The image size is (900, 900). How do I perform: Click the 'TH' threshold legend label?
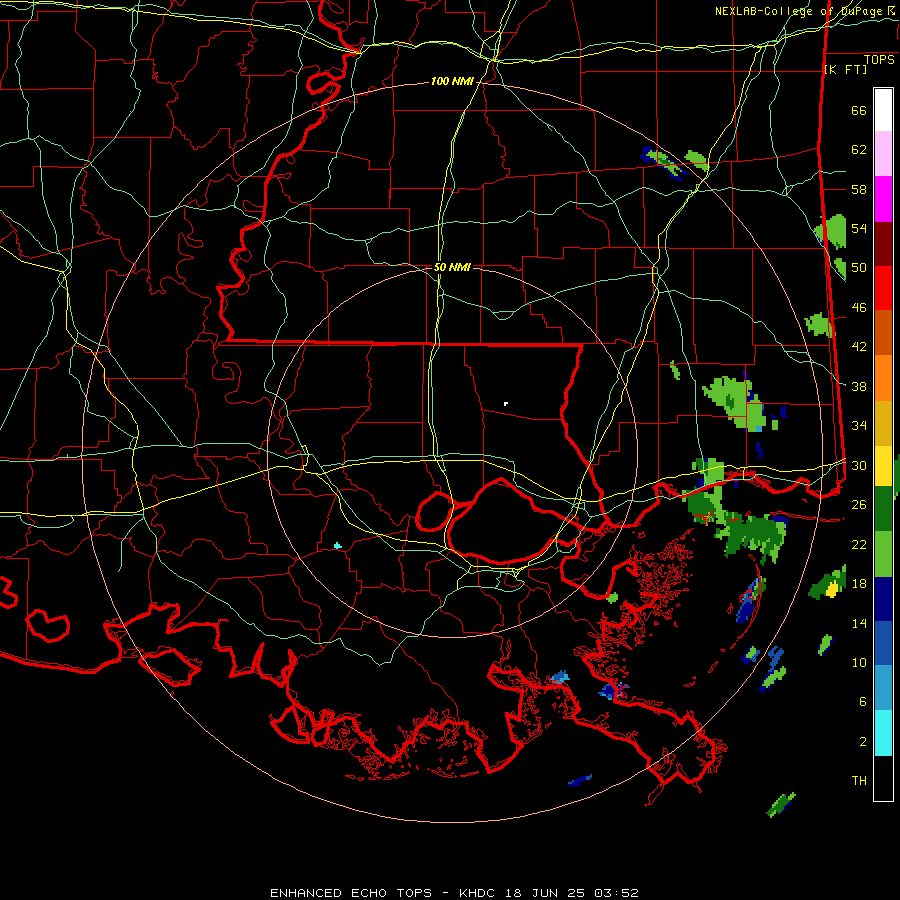click(x=859, y=781)
